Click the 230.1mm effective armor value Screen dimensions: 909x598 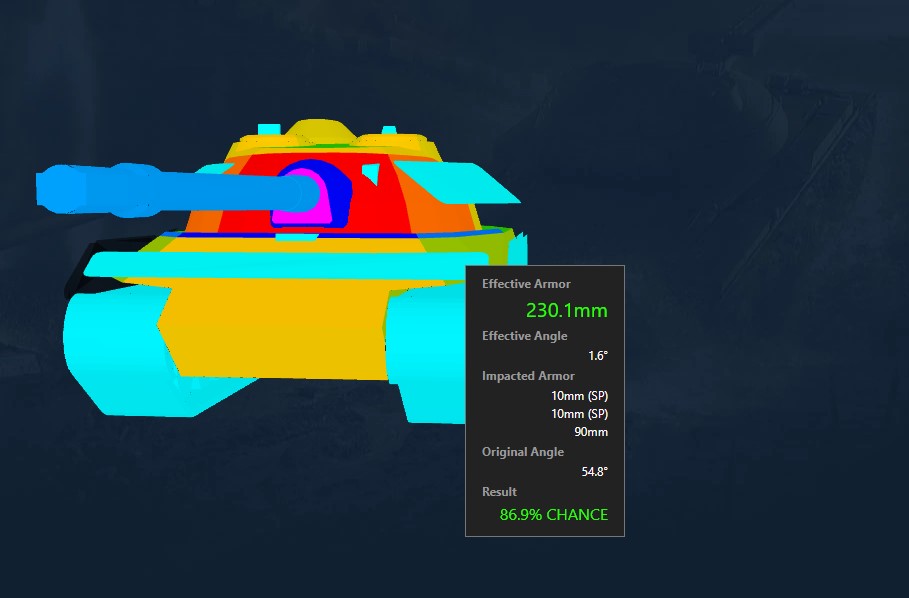[566, 311]
